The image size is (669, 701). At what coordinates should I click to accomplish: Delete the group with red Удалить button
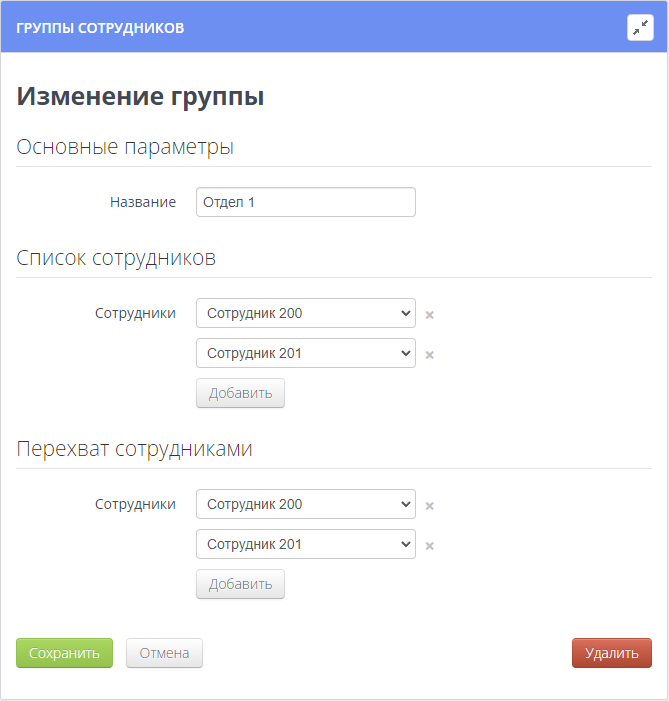pos(611,653)
